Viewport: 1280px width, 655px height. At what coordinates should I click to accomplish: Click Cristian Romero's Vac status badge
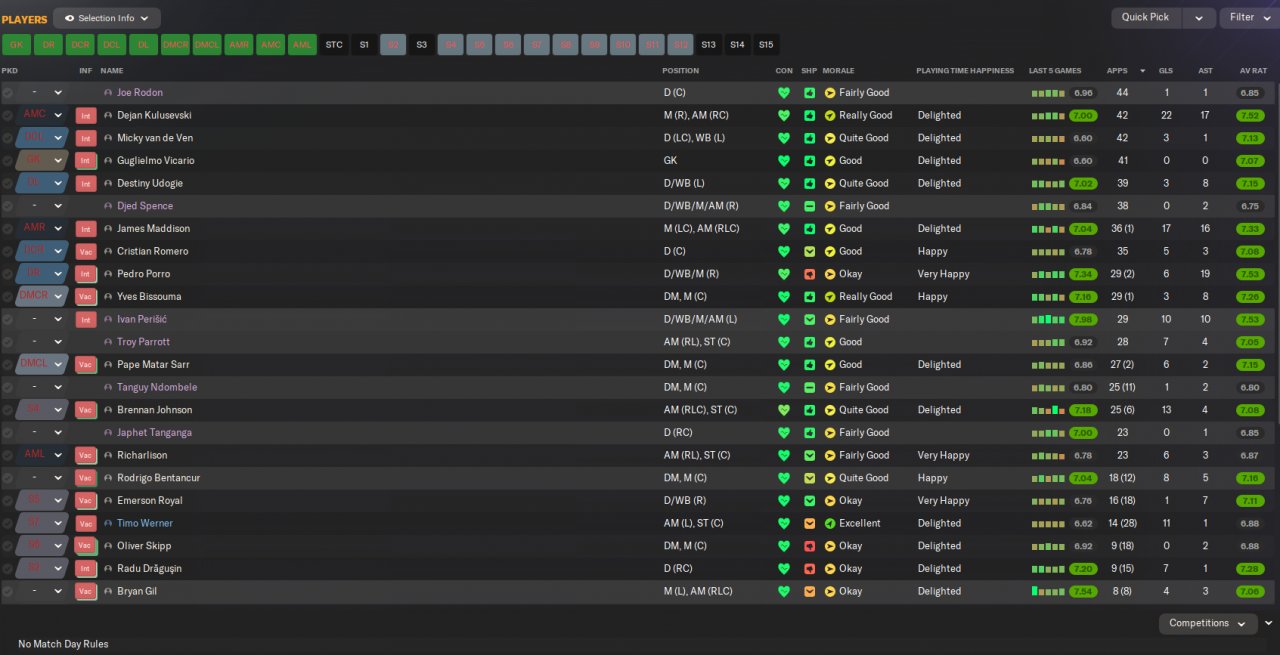pyautogui.click(x=86, y=251)
